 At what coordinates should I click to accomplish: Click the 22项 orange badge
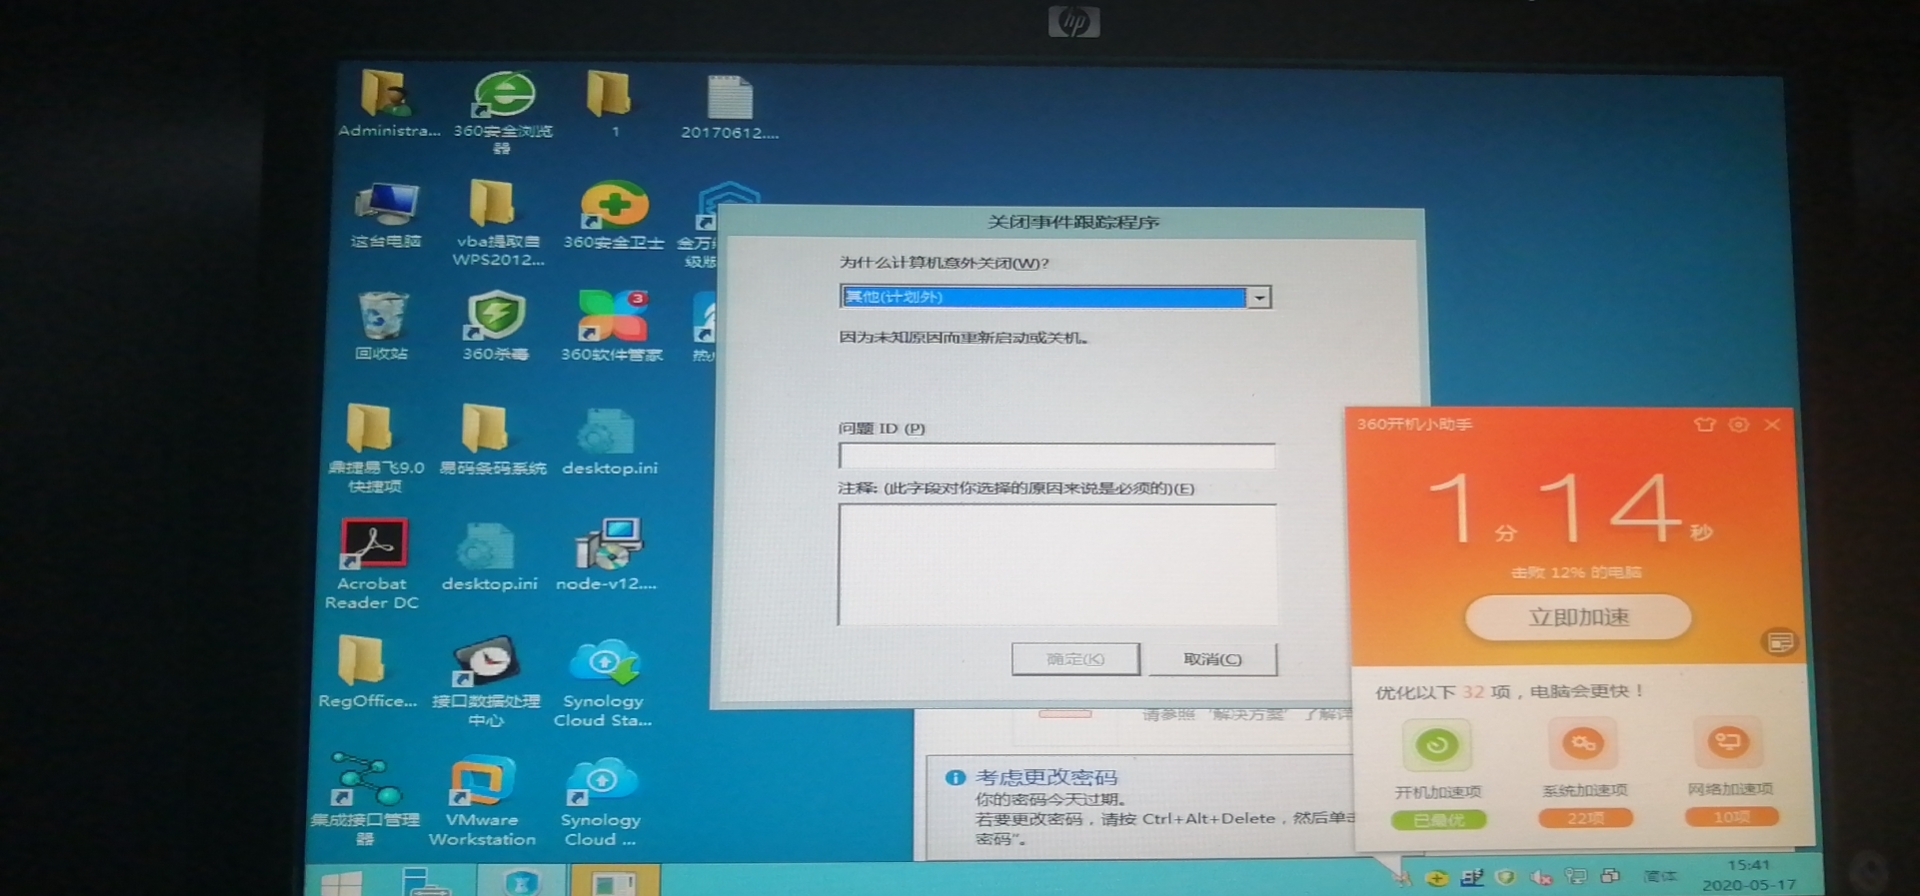[1585, 818]
